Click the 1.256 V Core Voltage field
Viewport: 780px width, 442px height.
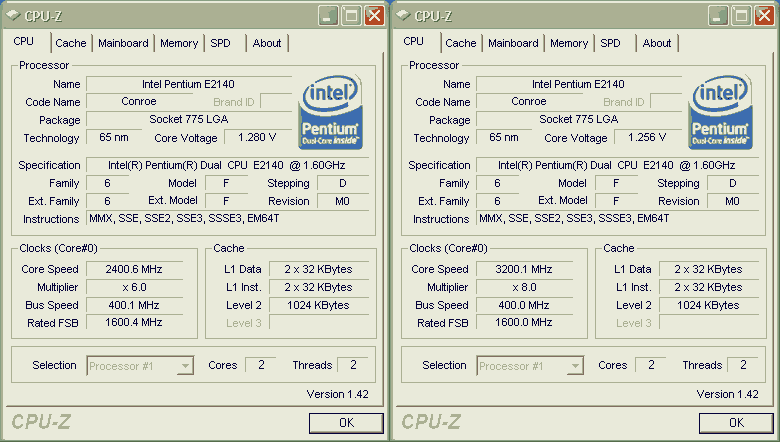(x=647, y=137)
